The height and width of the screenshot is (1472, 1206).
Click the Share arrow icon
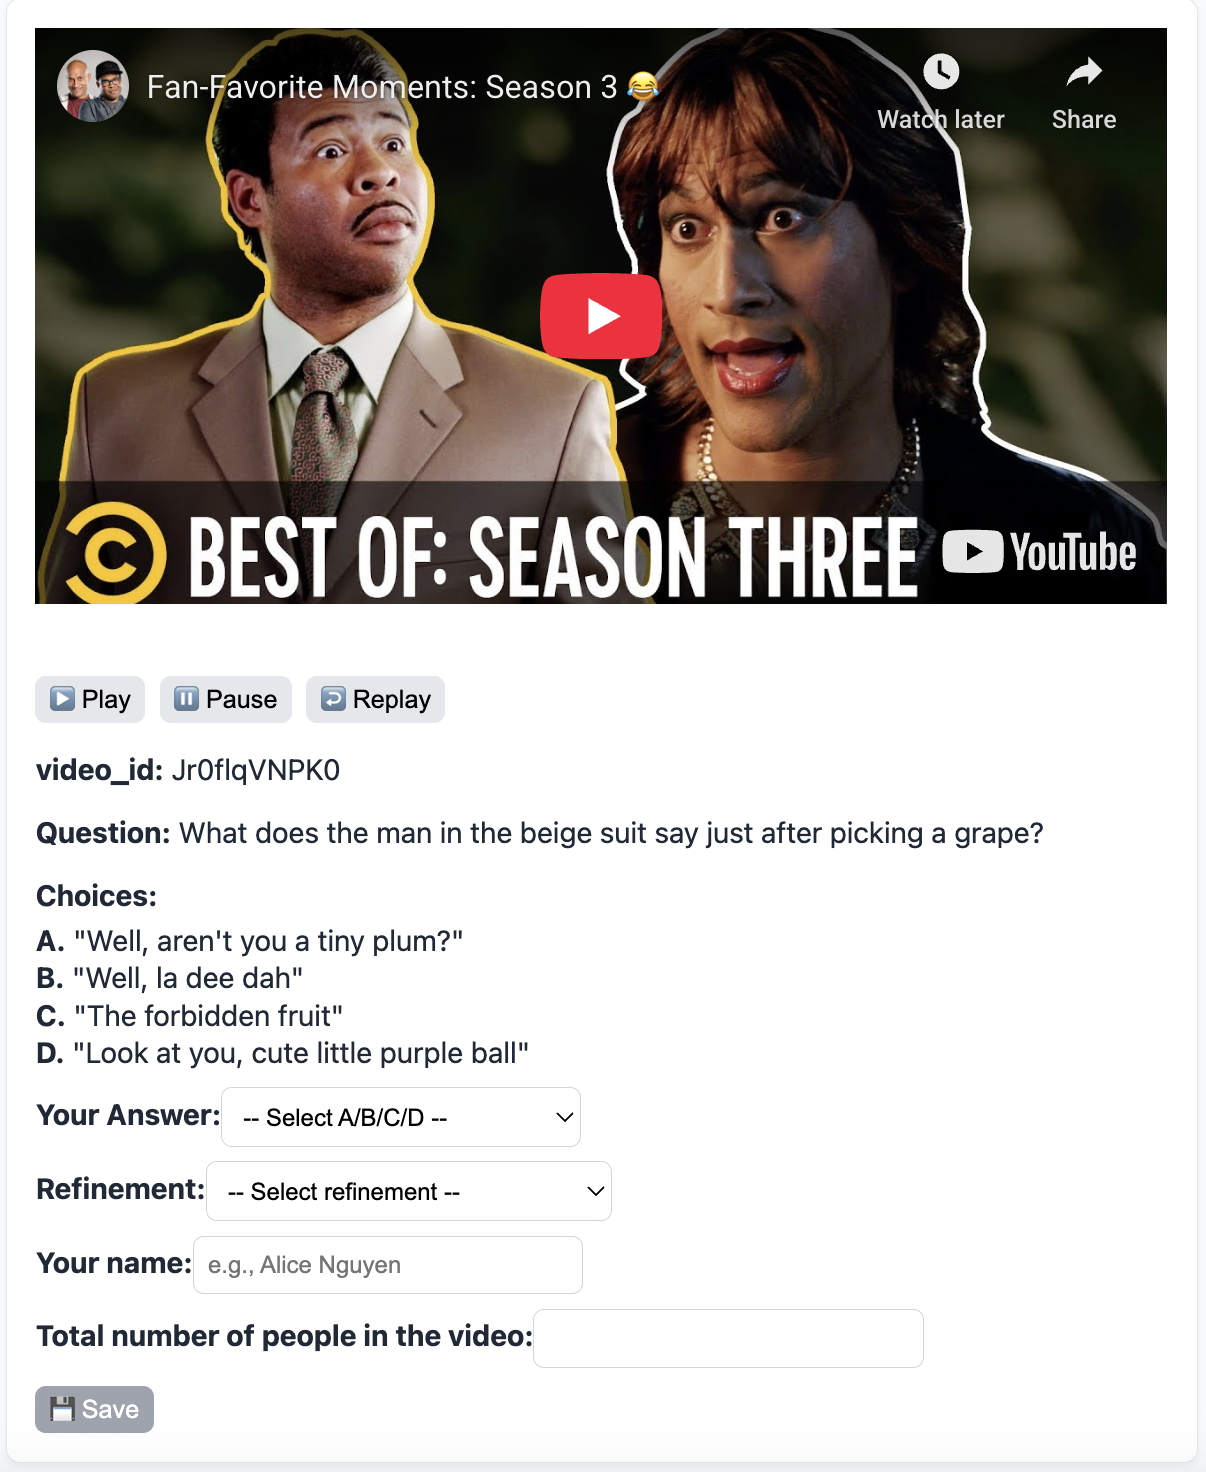1084,72
